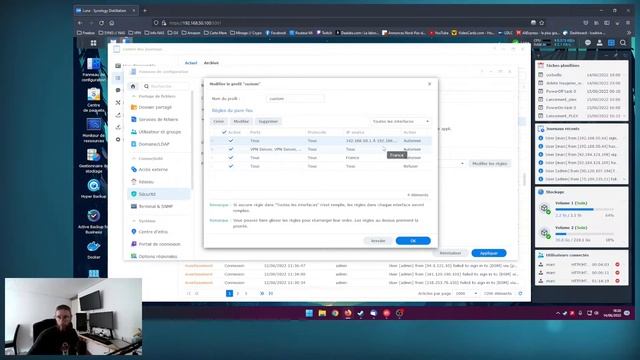Open Domaine/LDAP item
The width and height of the screenshot is (640, 360).
click(154, 144)
